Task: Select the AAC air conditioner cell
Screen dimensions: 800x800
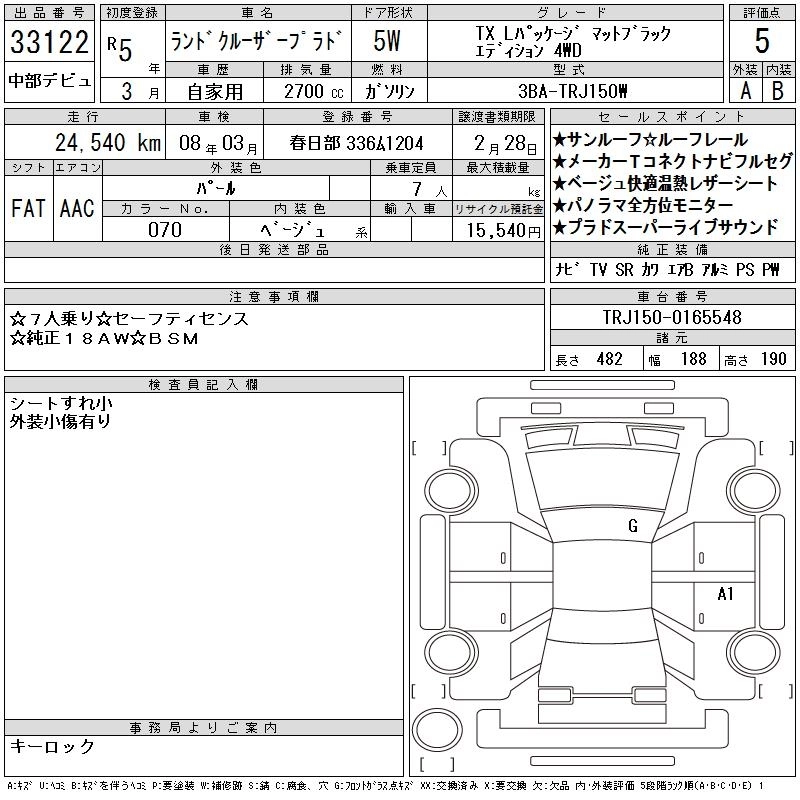Action: pos(76,208)
